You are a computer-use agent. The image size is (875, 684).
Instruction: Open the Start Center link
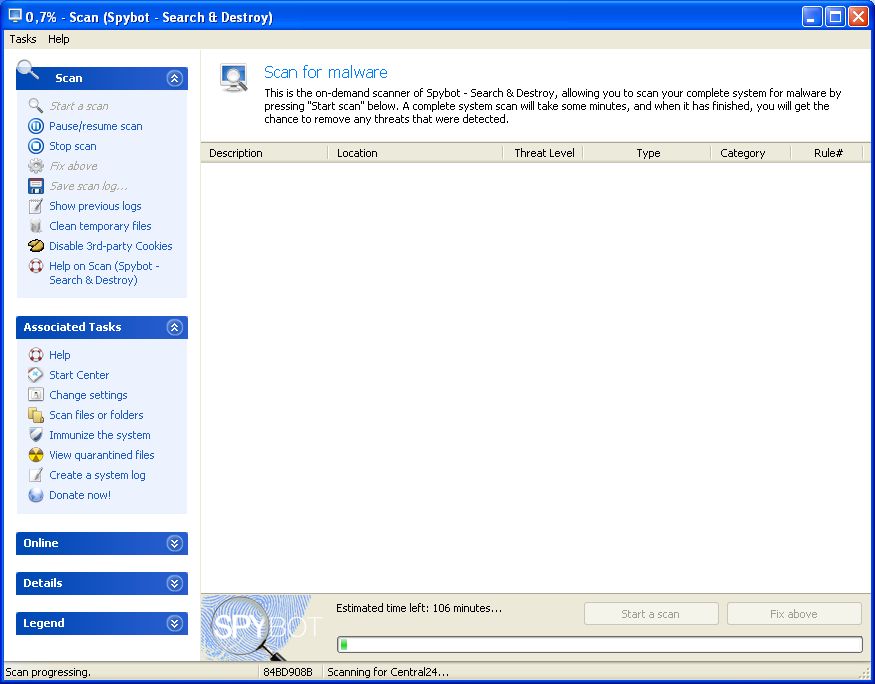click(79, 375)
